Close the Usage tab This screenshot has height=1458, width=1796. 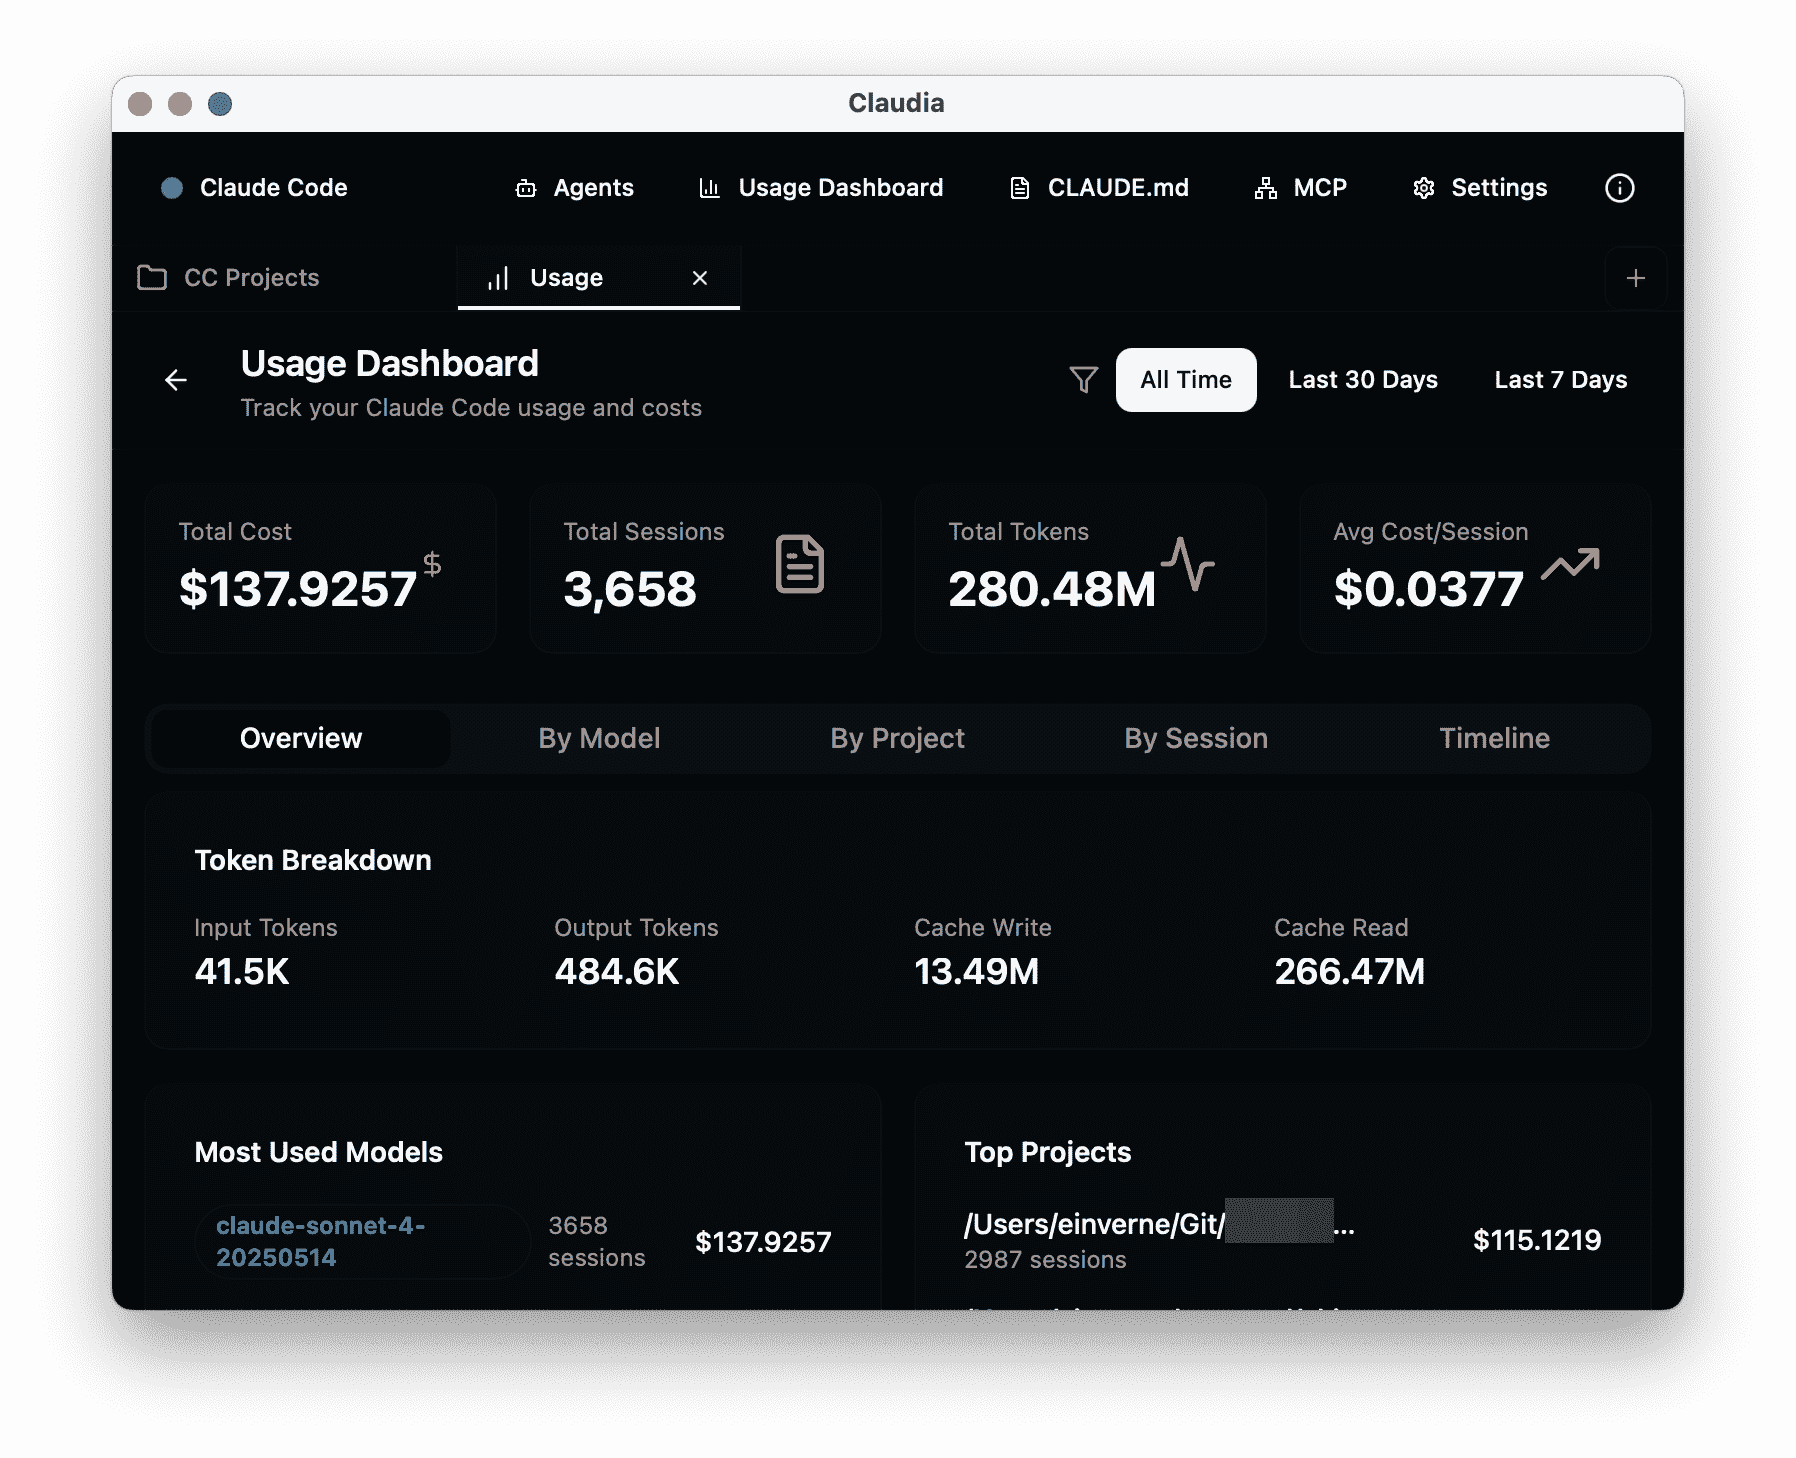pyautogui.click(x=700, y=278)
